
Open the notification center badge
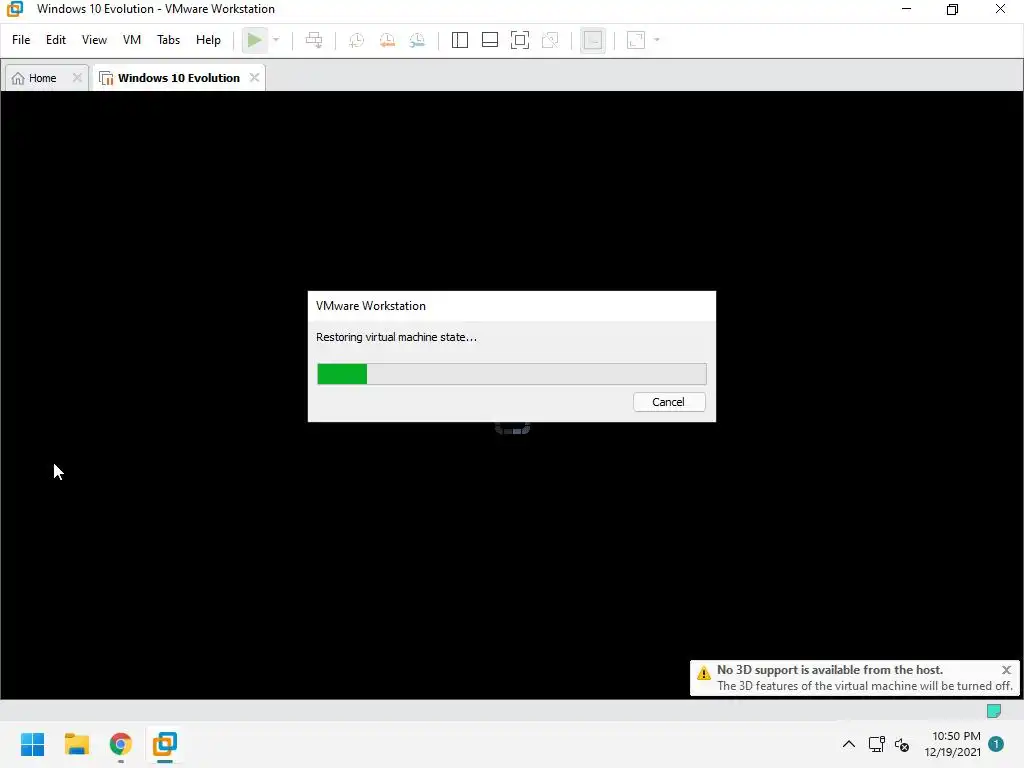click(996, 744)
